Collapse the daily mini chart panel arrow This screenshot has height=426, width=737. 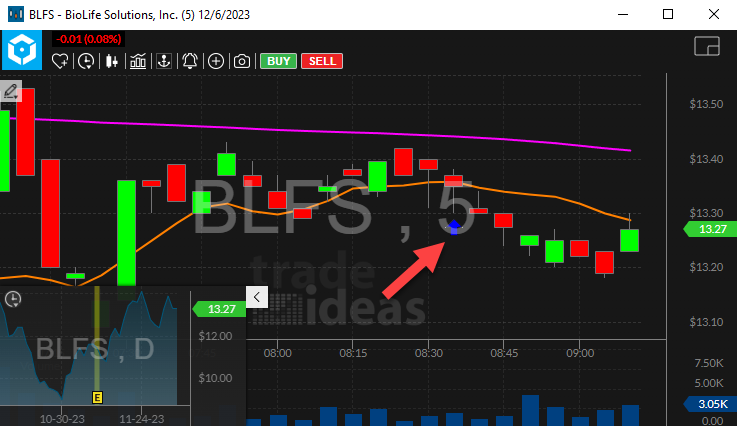pyautogui.click(x=255, y=297)
